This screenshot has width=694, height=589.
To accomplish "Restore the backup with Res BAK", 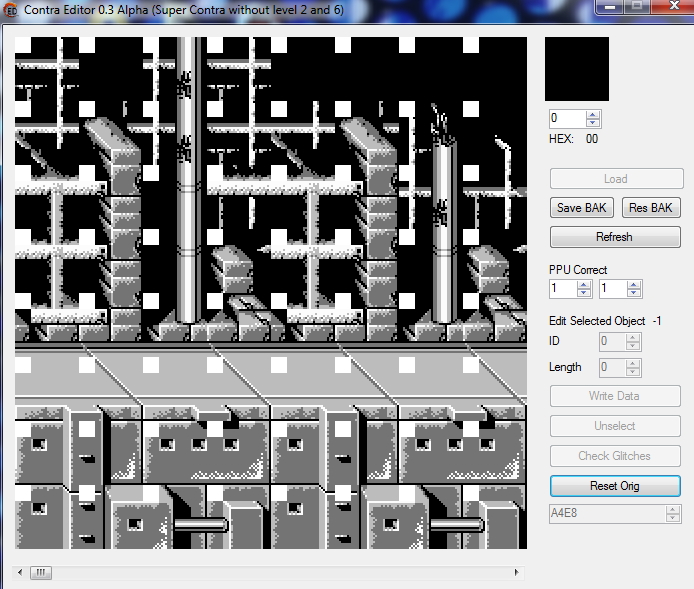I will click(651, 208).
